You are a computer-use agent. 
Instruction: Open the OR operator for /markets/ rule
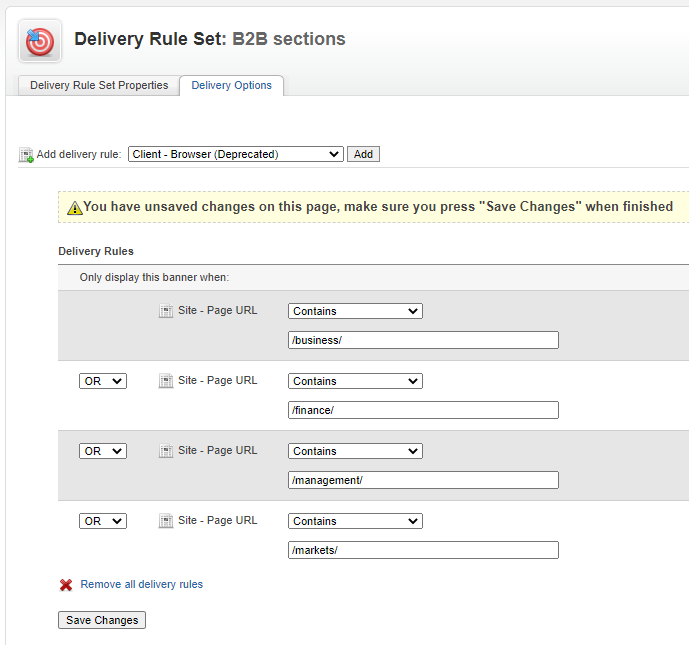(x=103, y=521)
